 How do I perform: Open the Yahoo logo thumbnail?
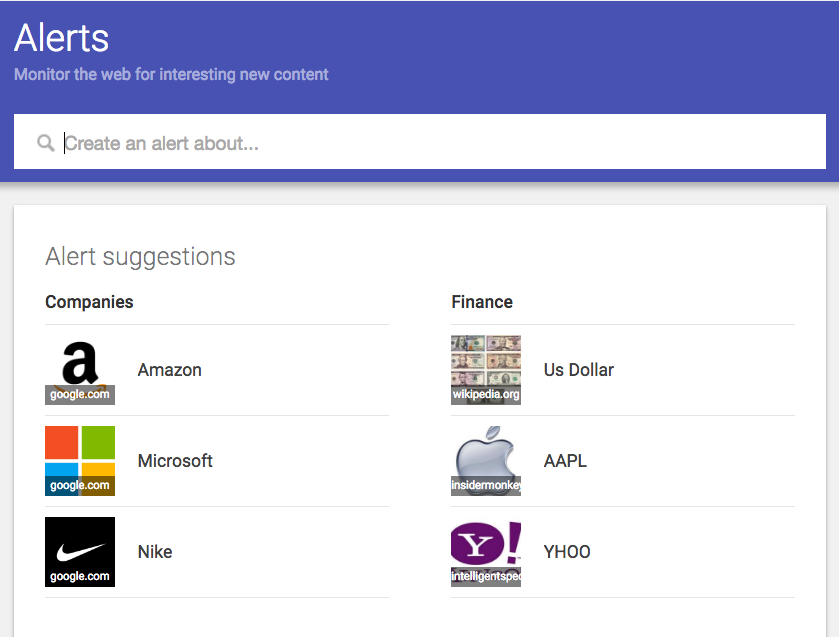point(486,552)
